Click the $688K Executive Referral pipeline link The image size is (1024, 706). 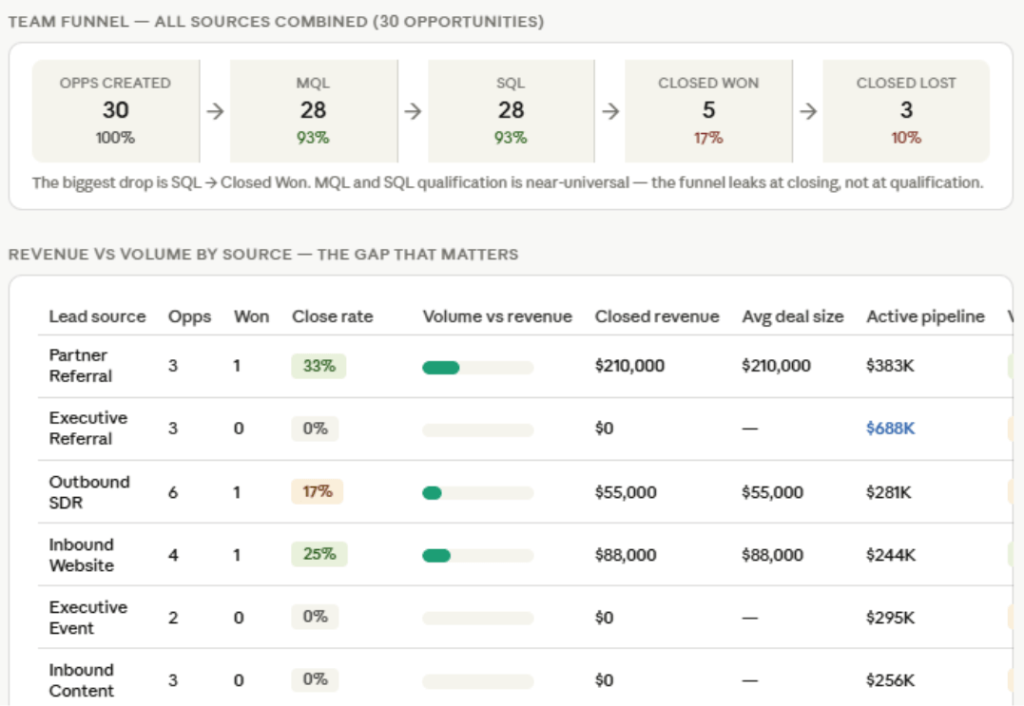coord(890,428)
